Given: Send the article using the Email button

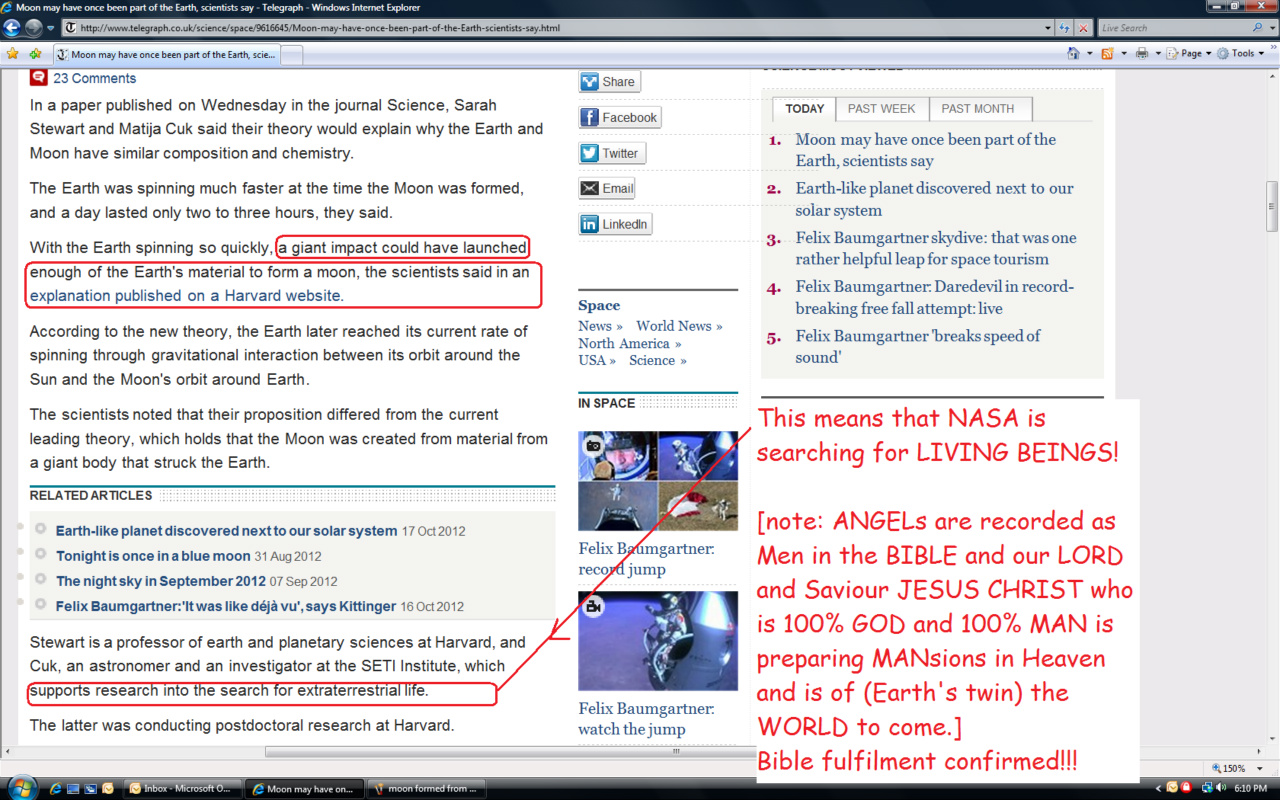Looking at the screenshot, I should 607,188.
